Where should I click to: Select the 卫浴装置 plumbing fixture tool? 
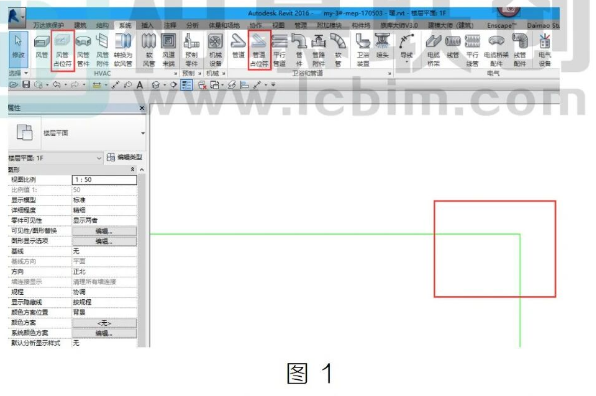pos(363,50)
